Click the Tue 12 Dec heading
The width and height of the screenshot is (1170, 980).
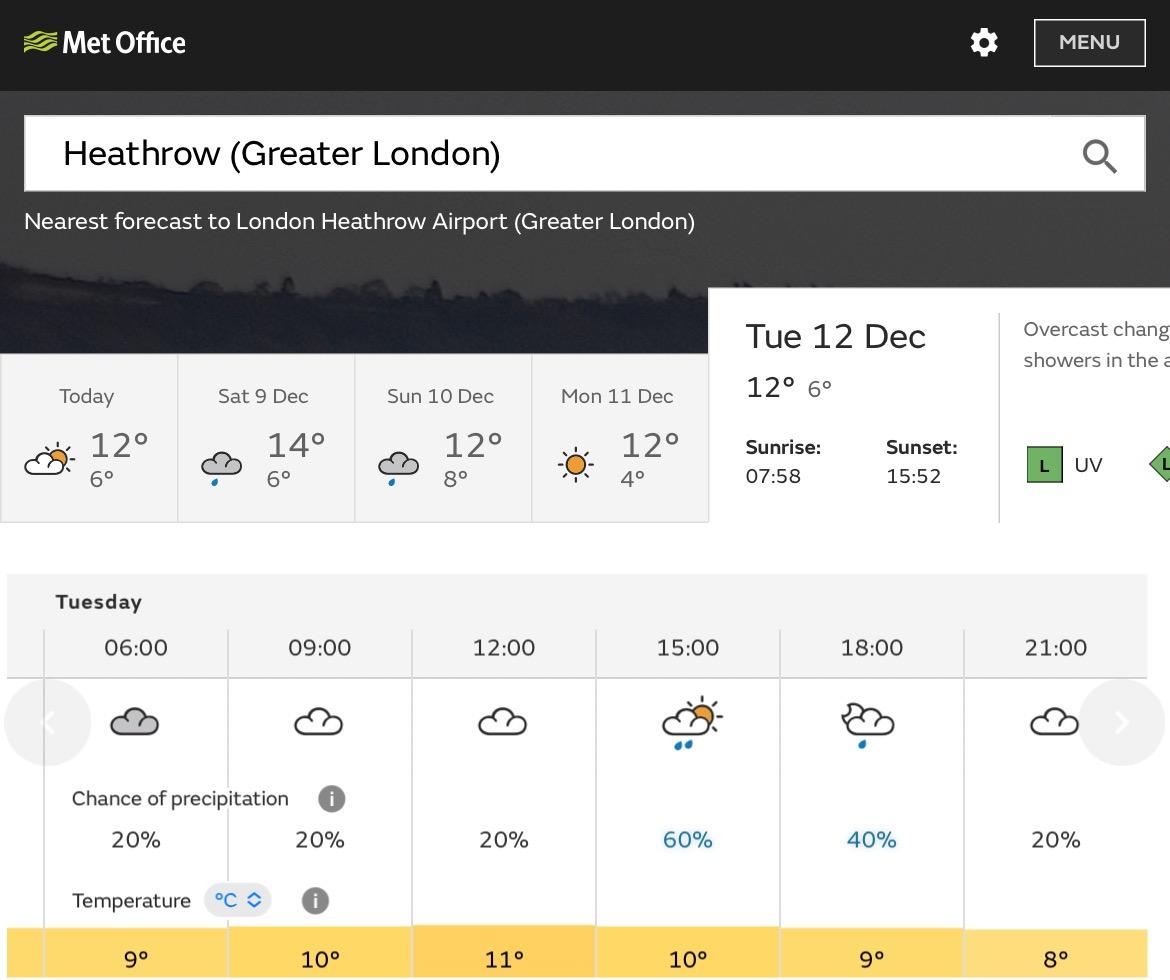click(835, 337)
